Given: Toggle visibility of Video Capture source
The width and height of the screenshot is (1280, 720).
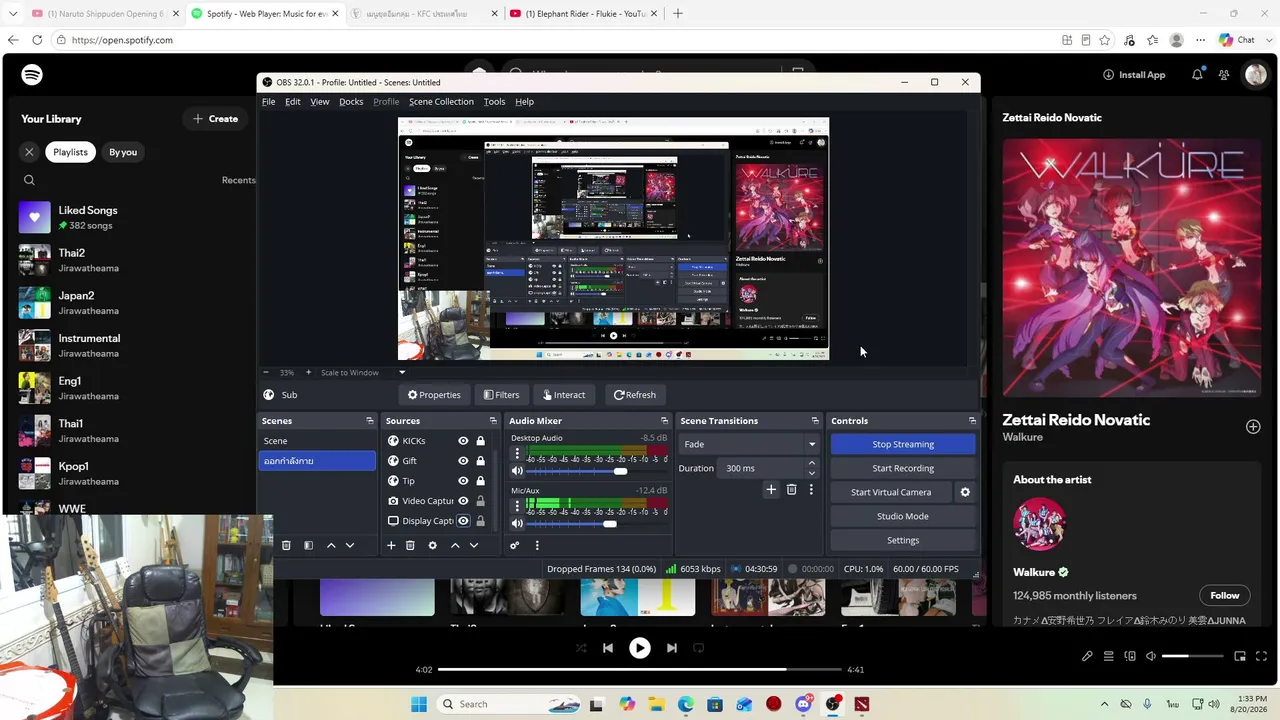Looking at the screenshot, I should point(463,501).
